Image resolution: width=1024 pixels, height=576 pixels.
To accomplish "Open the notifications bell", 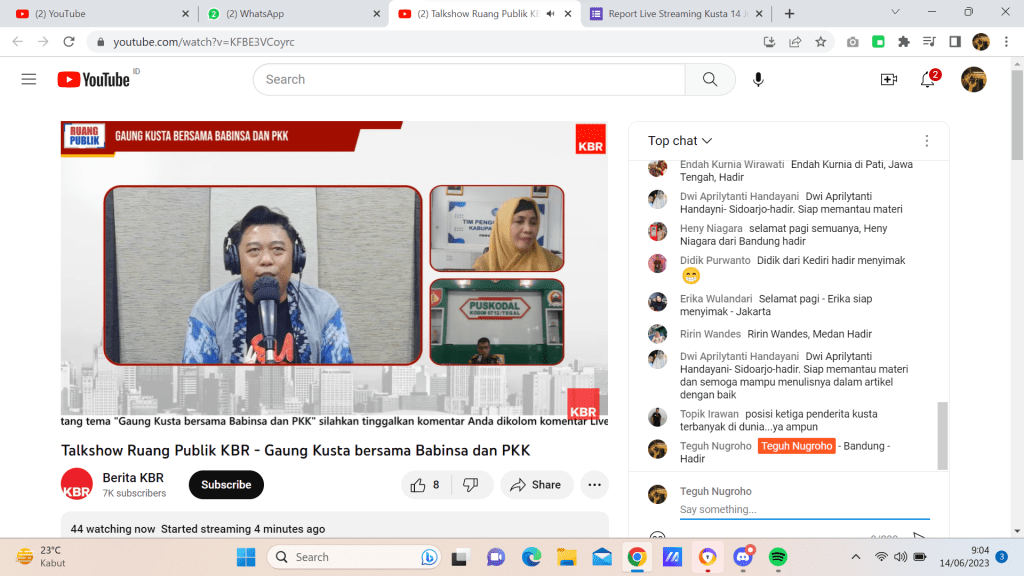I will click(927, 80).
